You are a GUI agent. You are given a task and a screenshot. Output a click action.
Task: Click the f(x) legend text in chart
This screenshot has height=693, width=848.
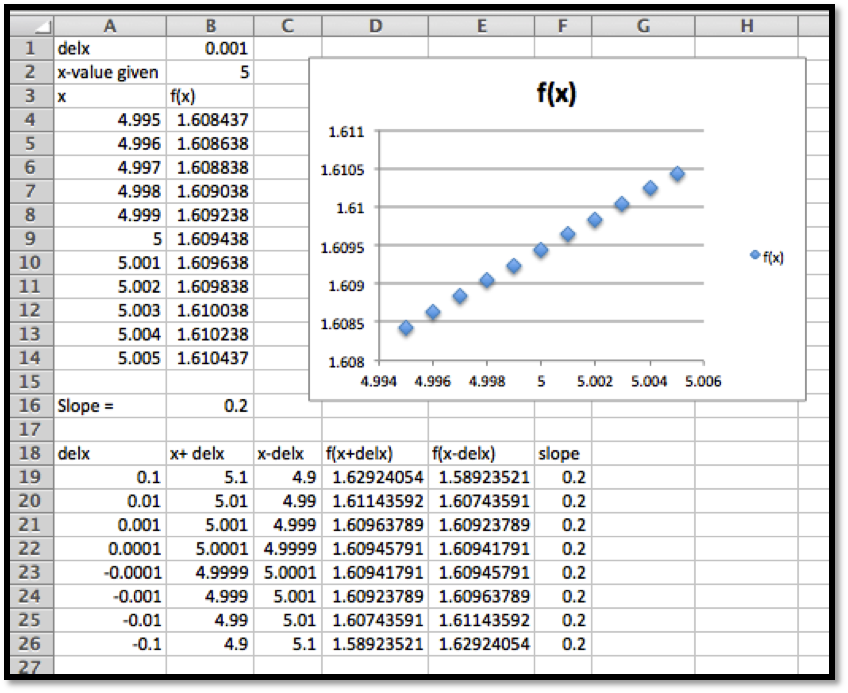[773, 257]
